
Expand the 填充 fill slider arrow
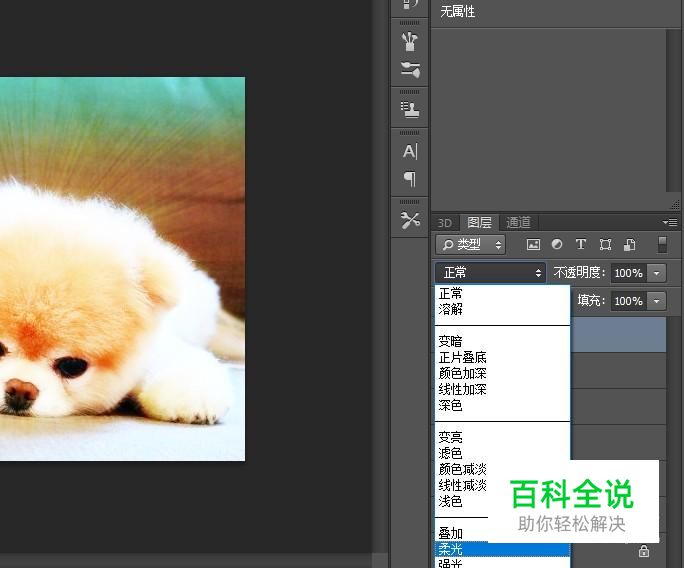coord(657,301)
